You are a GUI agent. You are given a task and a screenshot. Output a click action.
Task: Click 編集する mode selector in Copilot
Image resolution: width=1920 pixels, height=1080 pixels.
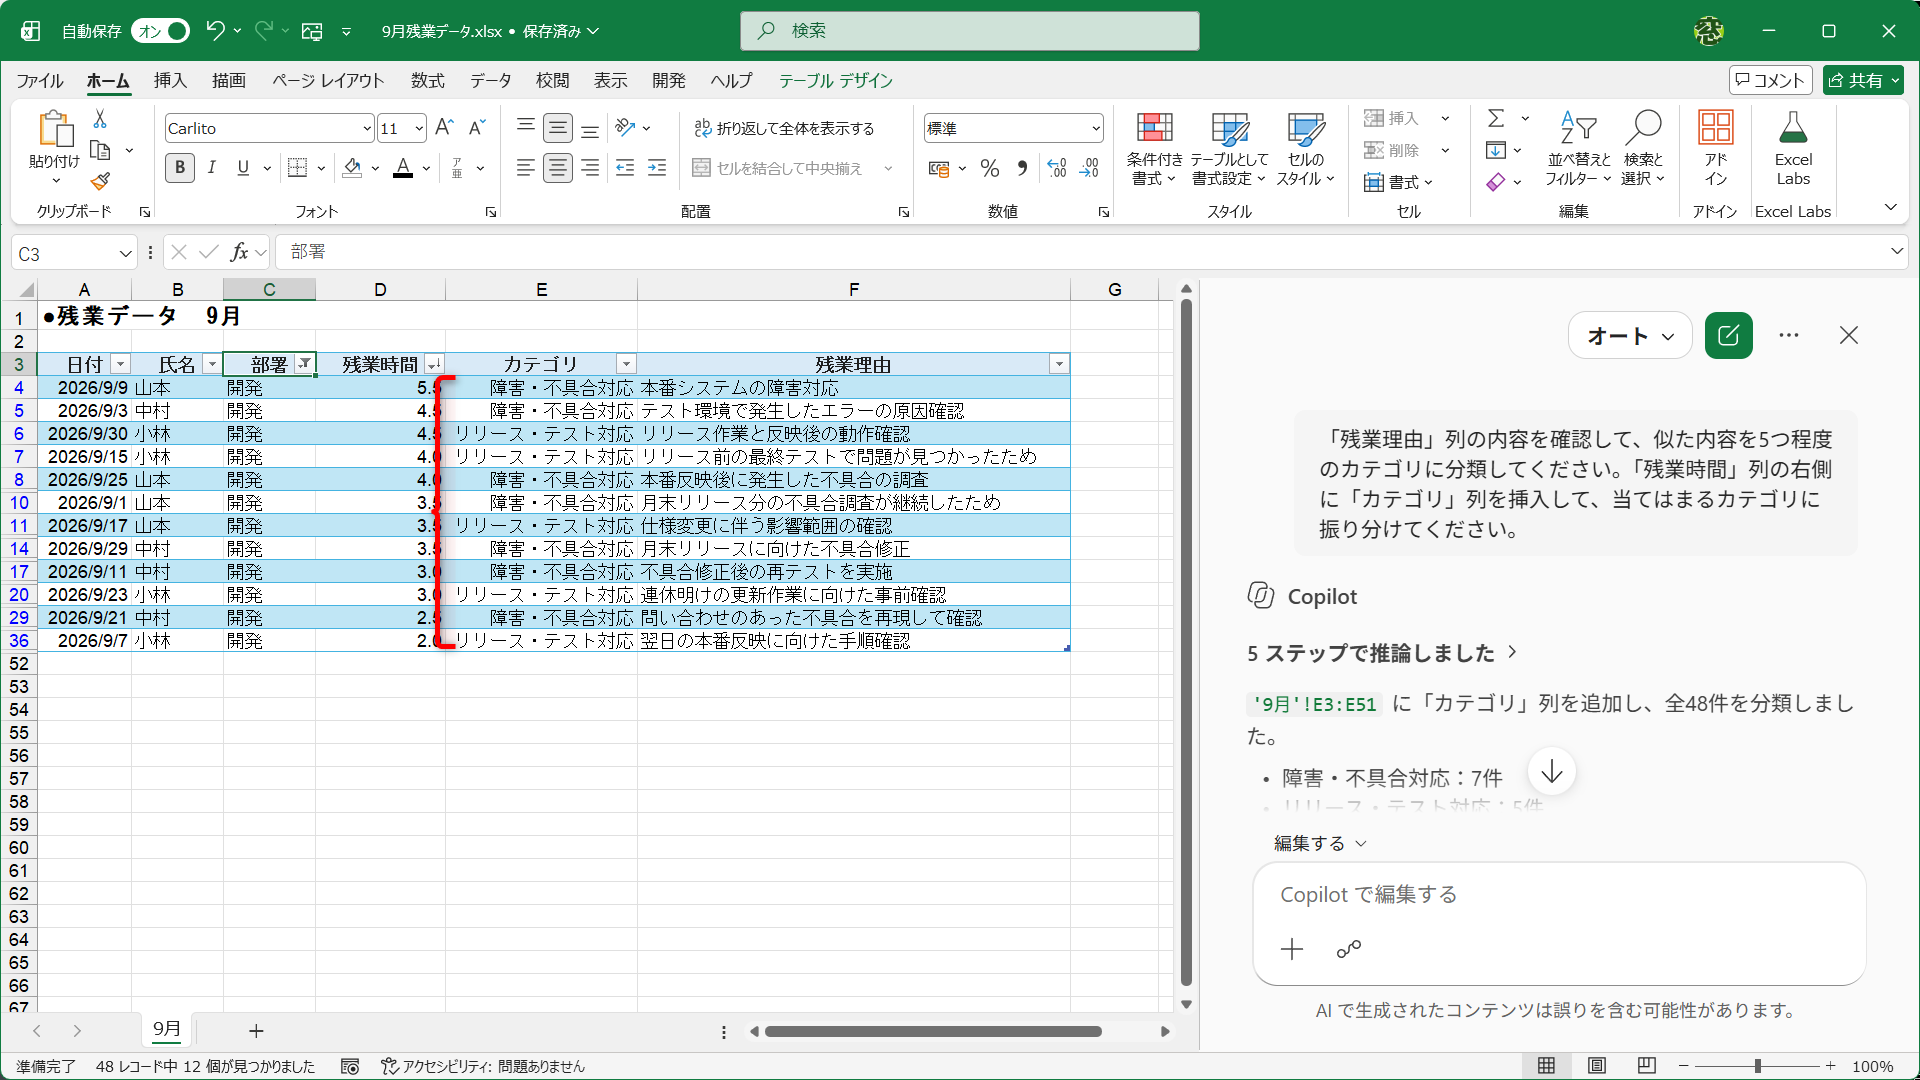tap(1319, 844)
